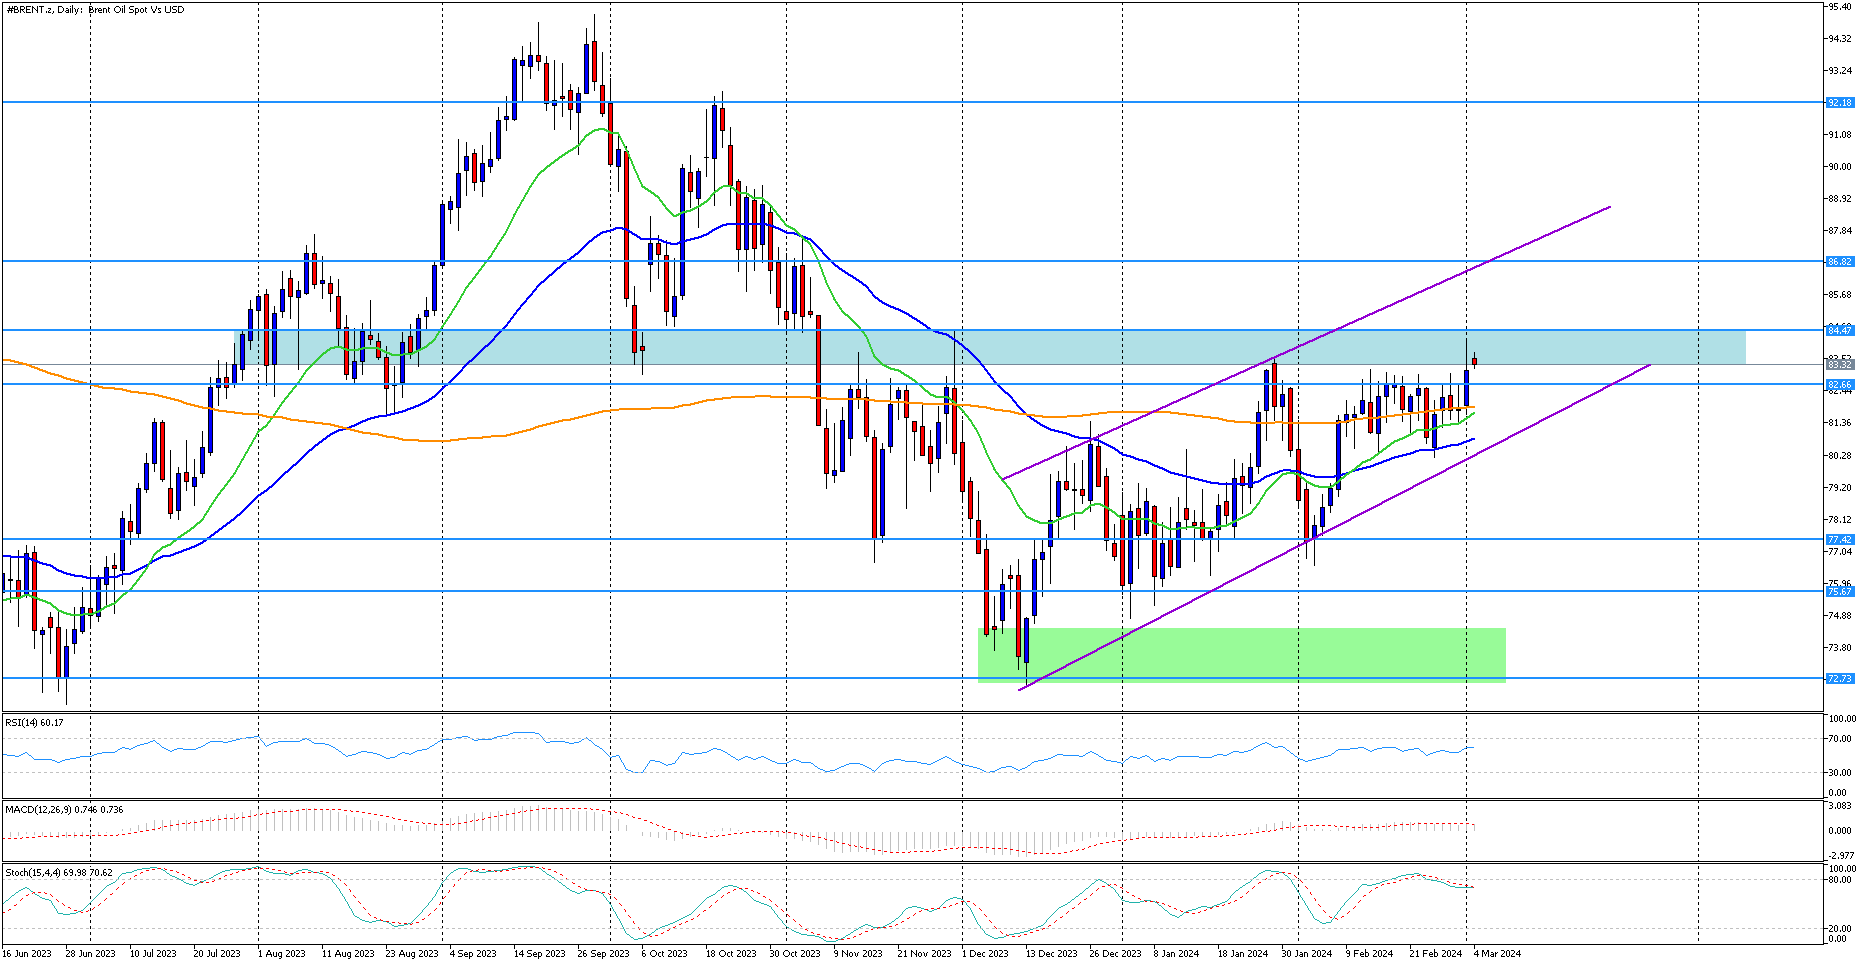Viewport: 1866px width, 965px height.
Task: Click the '26 Sep 2023' date label
Action: coord(604,954)
